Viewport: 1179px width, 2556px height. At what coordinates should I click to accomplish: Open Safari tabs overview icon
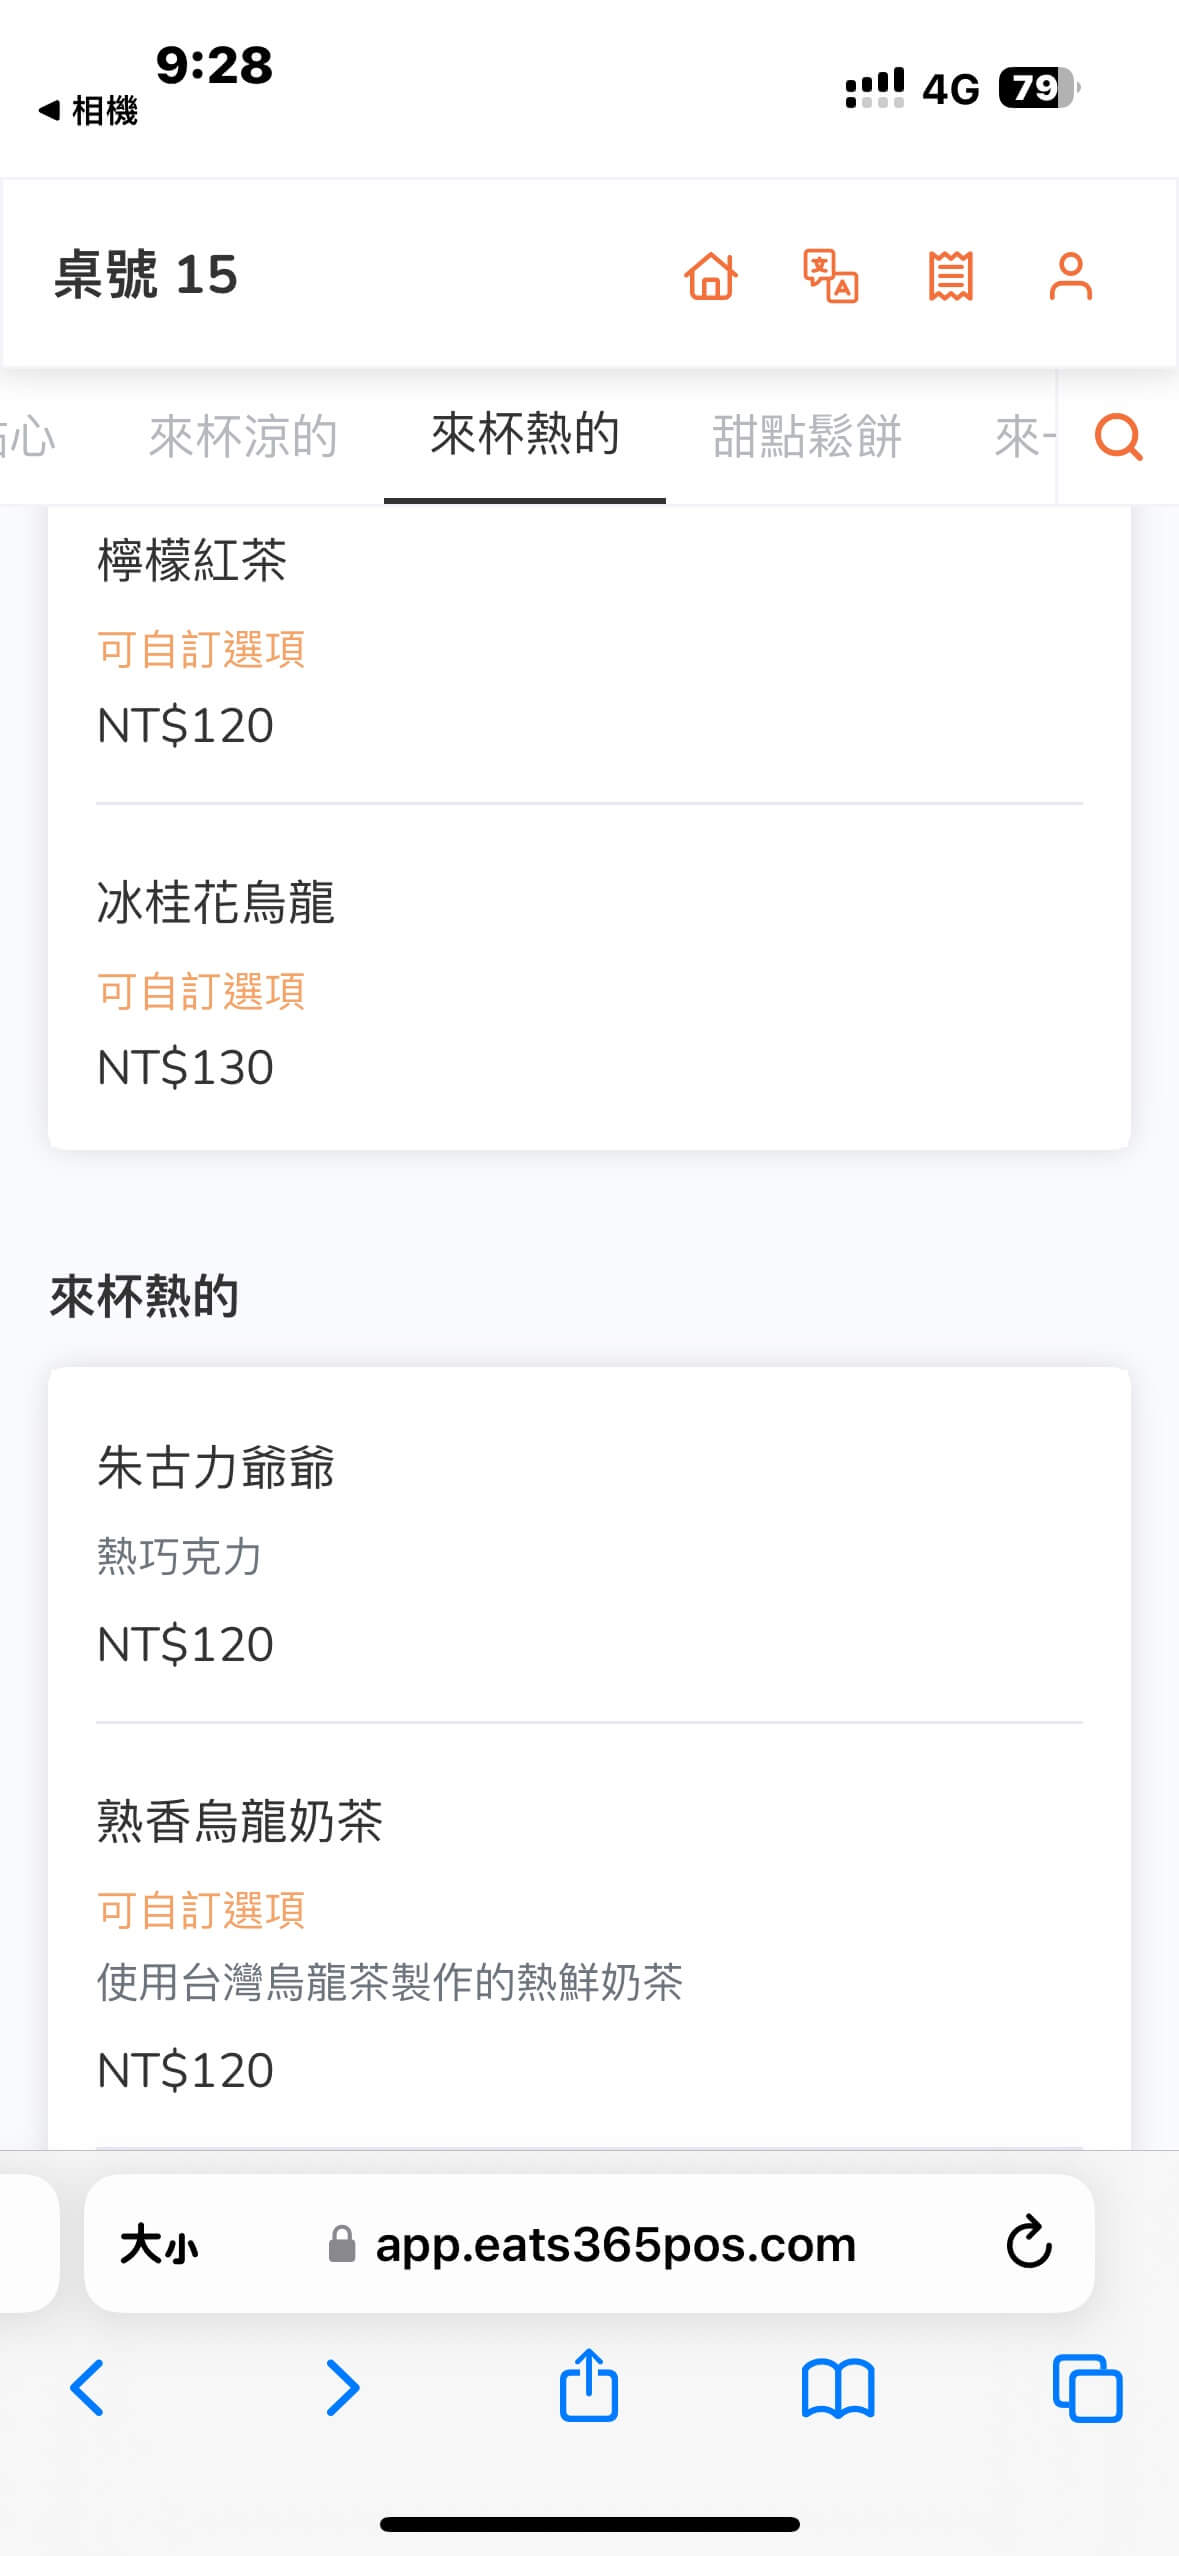coord(1087,2388)
